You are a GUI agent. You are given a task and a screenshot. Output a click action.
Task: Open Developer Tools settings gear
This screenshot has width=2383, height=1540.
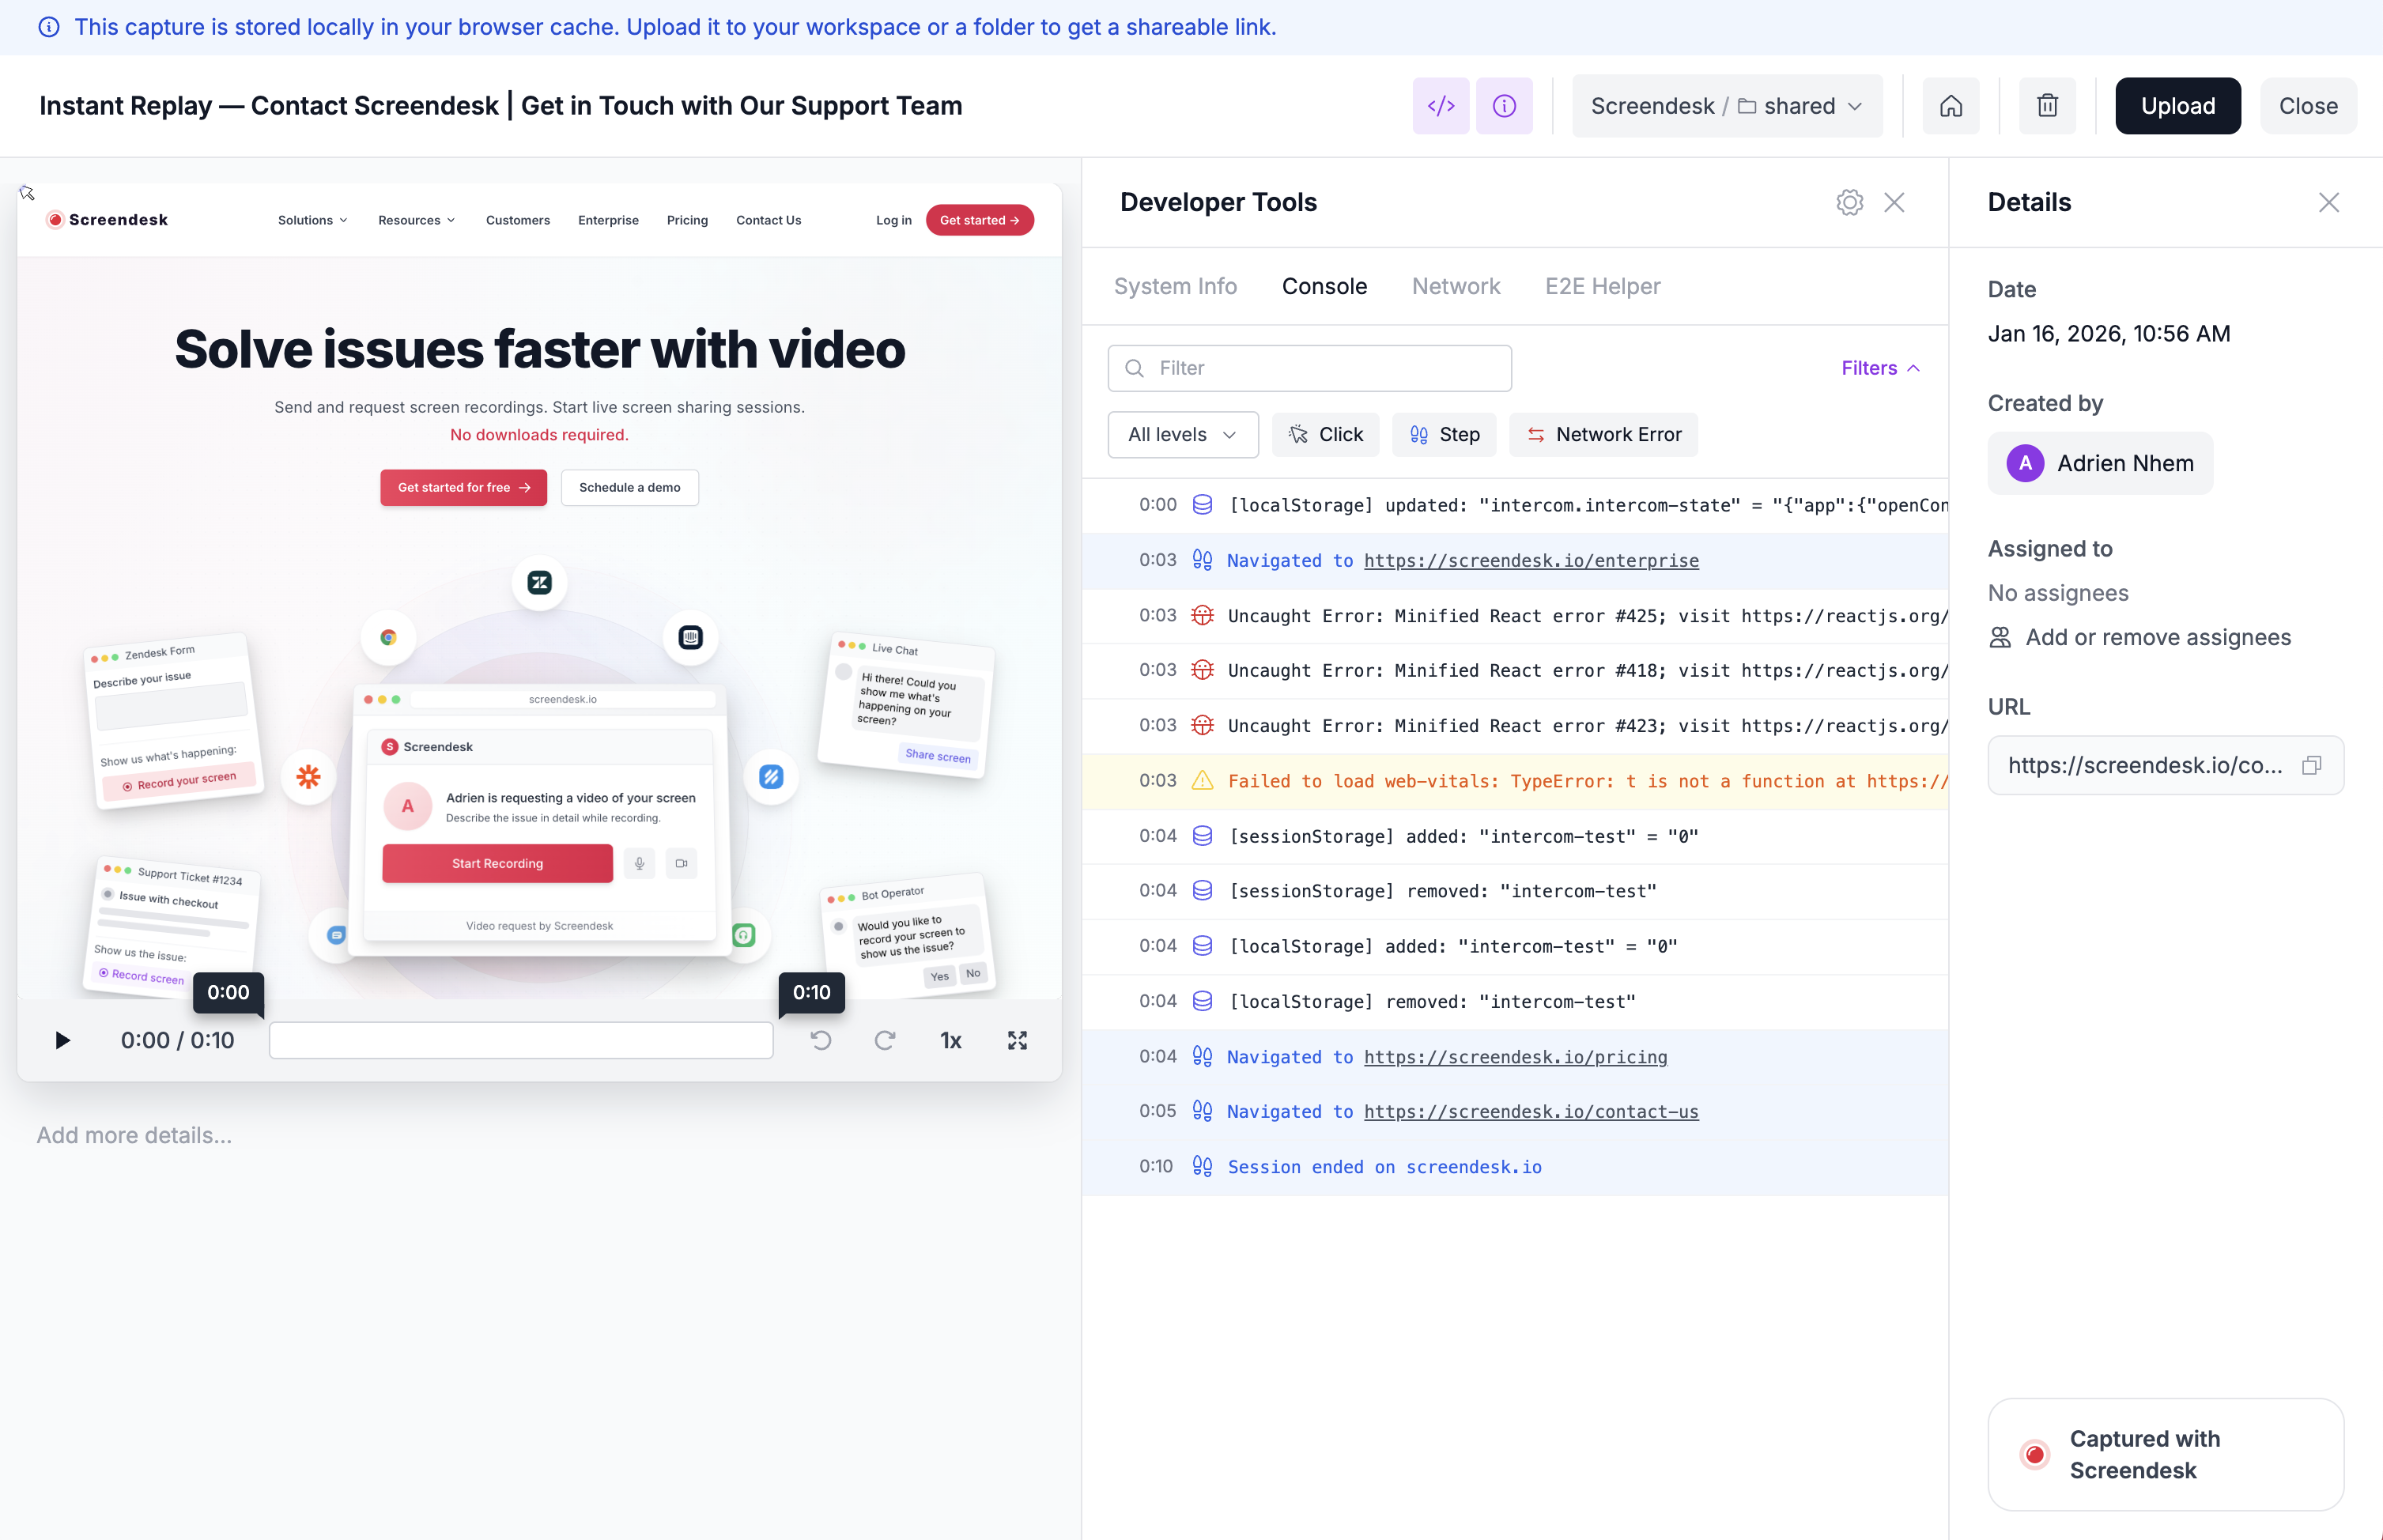pos(1849,202)
